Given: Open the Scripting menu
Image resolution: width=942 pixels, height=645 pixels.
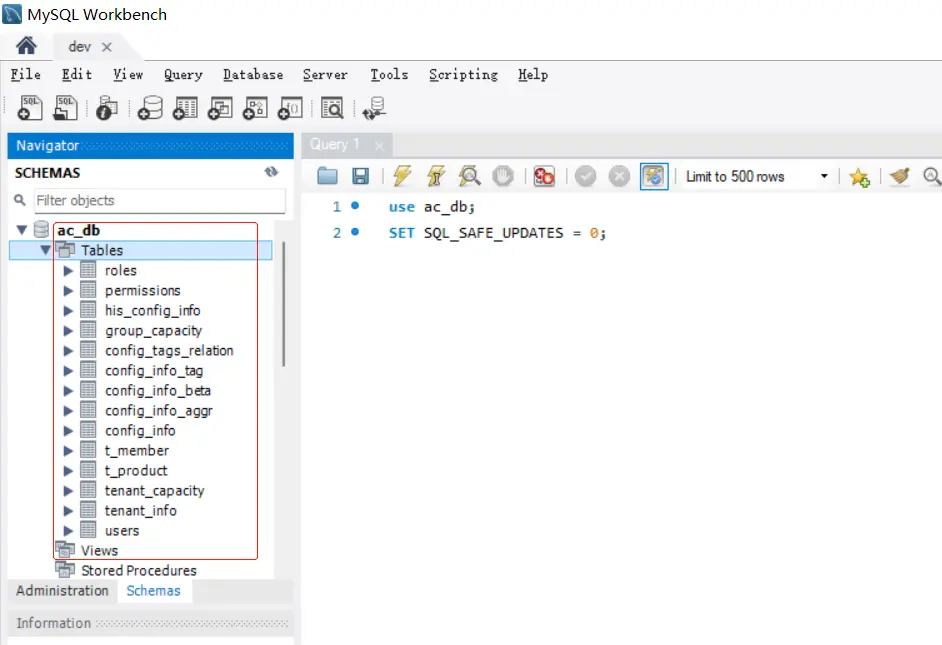Looking at the screenshot, I should (x=463, y=74).
